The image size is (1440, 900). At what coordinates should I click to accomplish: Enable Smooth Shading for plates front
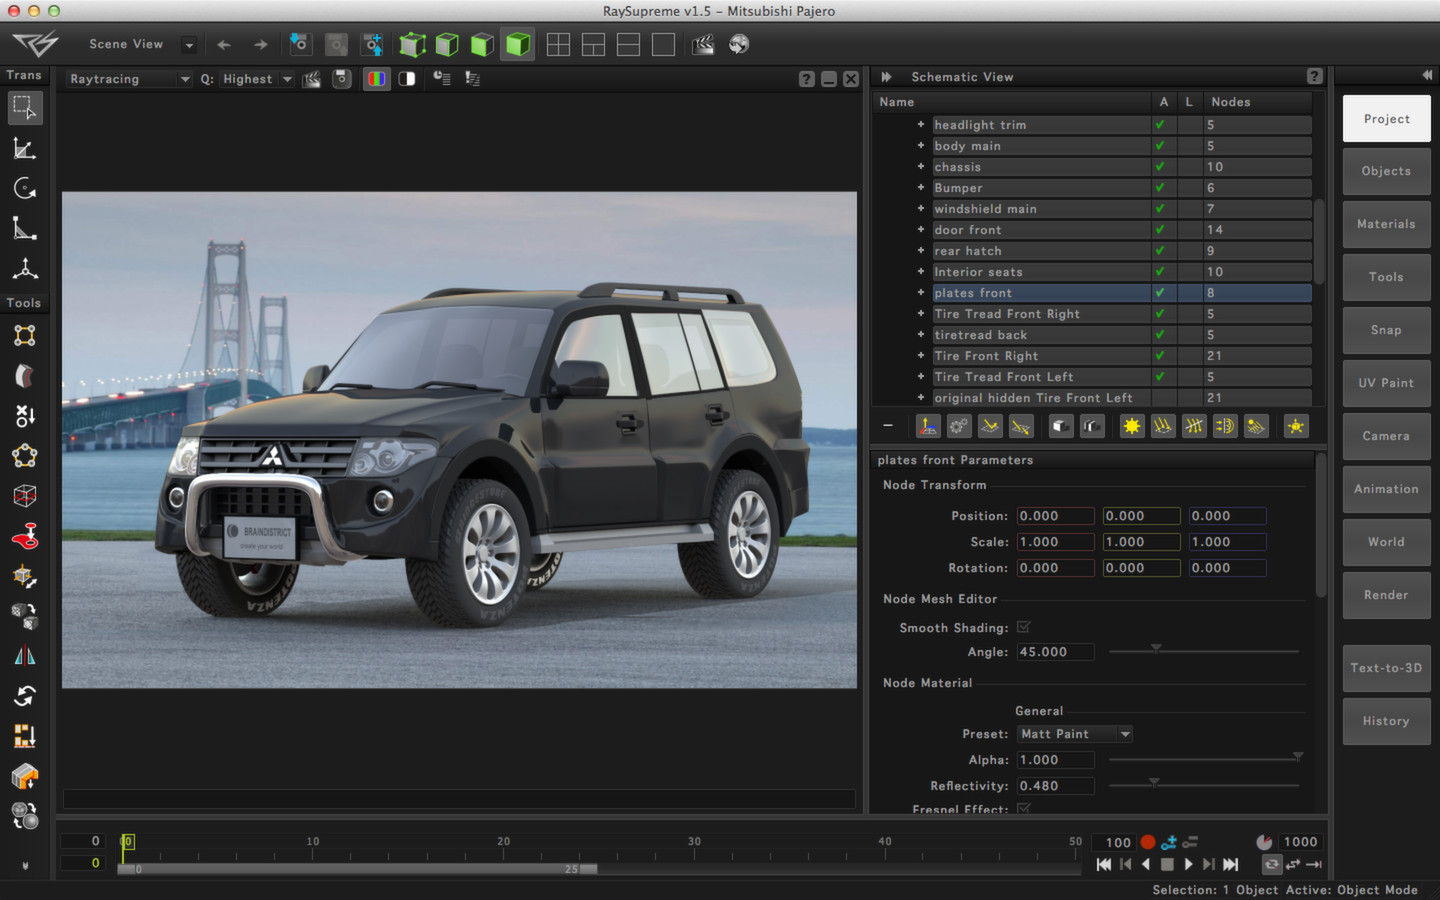pos(1023,627)
